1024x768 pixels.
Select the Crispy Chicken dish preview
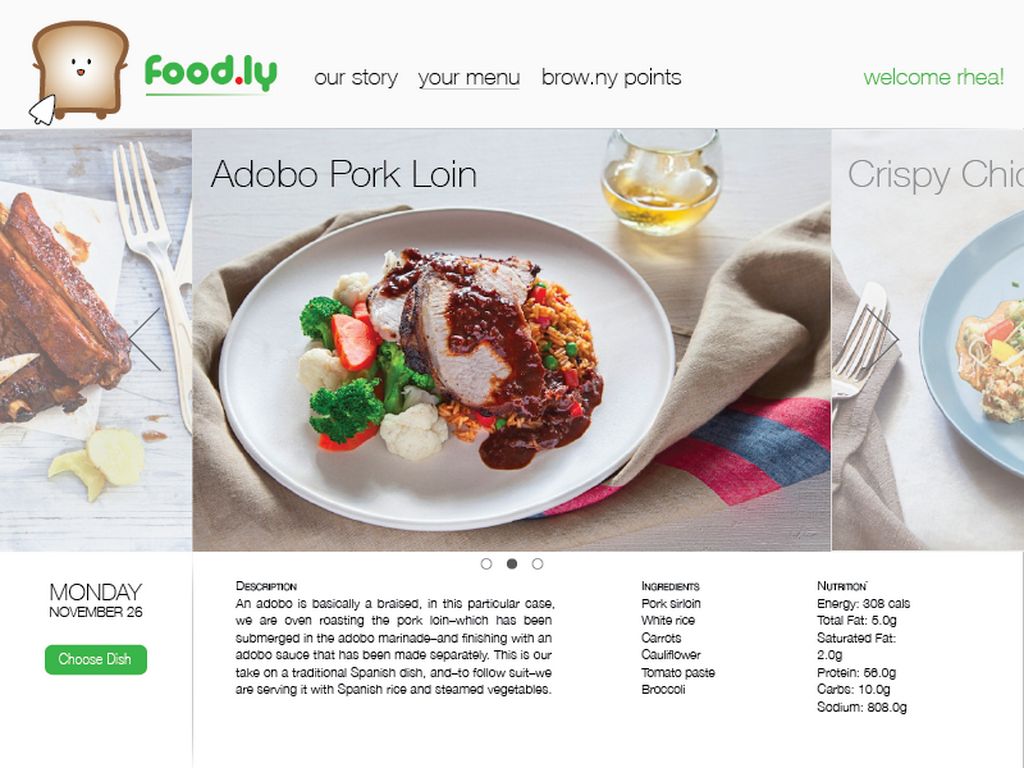click(928, 340)
